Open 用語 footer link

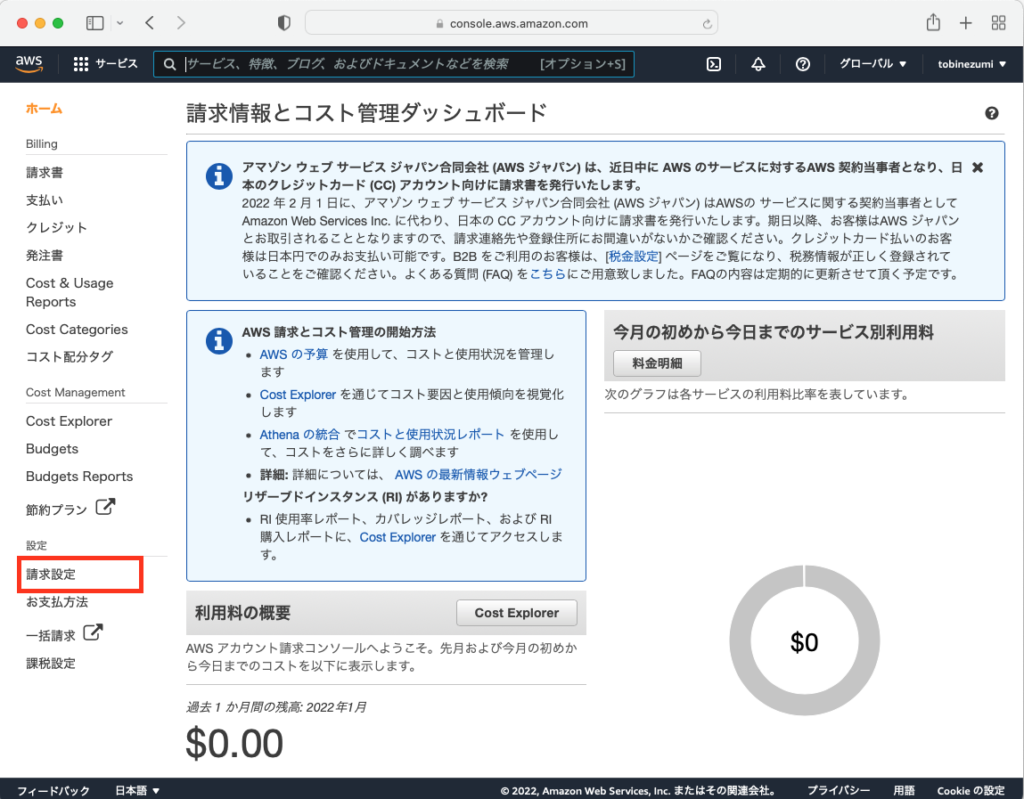[904, 791]
